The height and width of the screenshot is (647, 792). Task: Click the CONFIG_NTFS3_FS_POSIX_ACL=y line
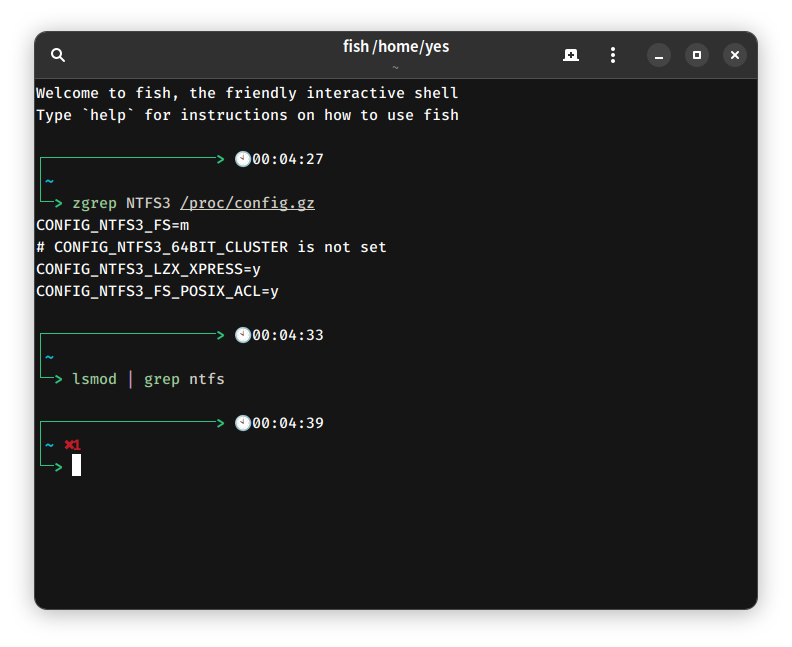click(157, 291)
